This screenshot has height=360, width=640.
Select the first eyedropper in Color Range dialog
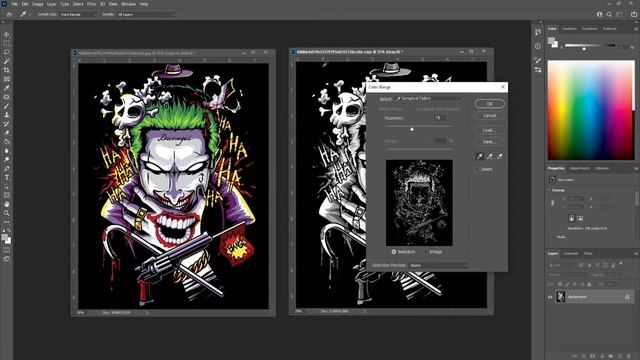tap(480, 156)
